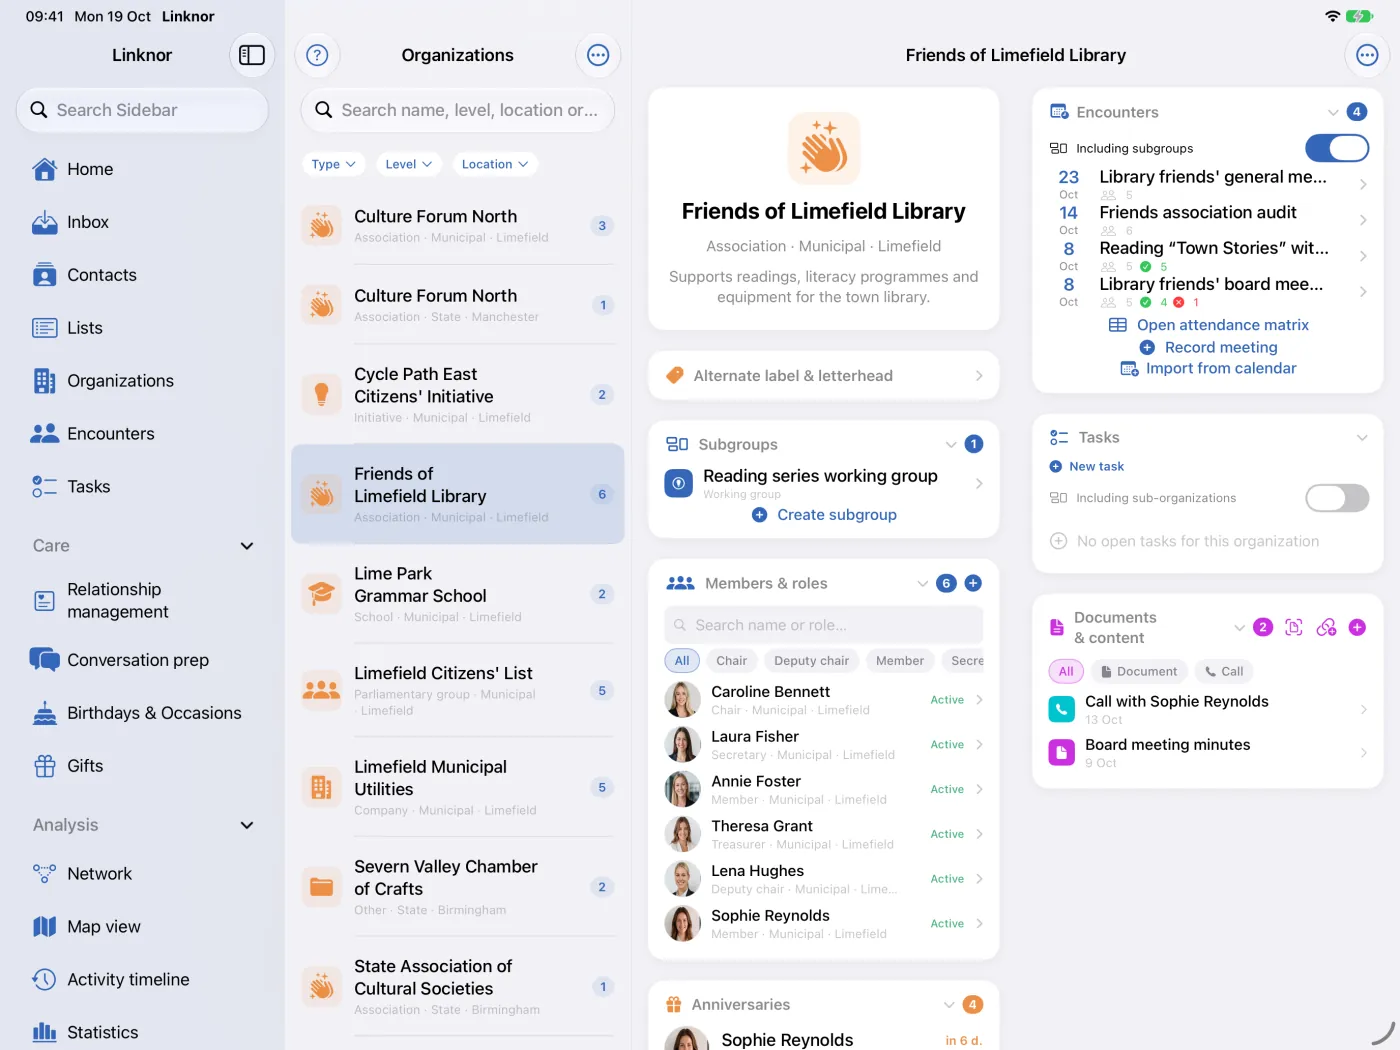Focus the Search Sidebar field
This screenshot has height=1050, width=1400.
click(142, 110)
